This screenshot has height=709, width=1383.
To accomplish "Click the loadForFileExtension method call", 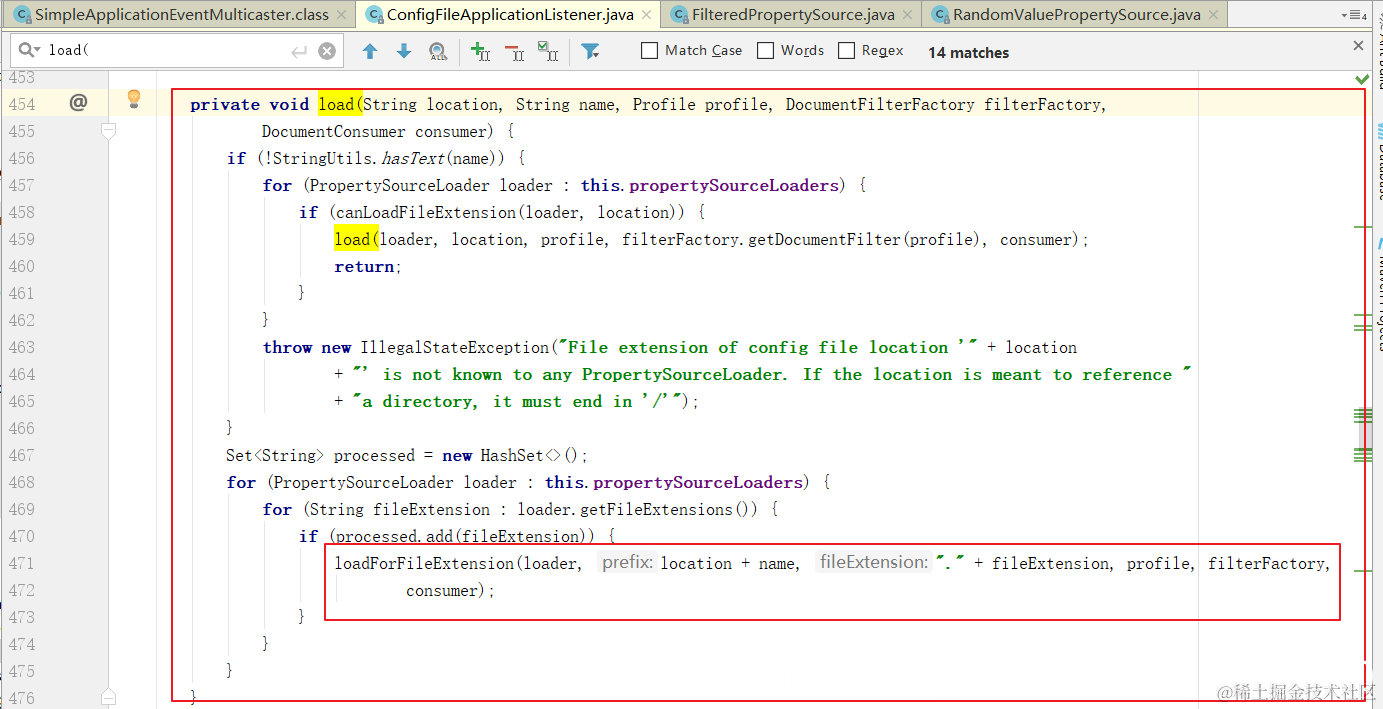I will point(424,563).
